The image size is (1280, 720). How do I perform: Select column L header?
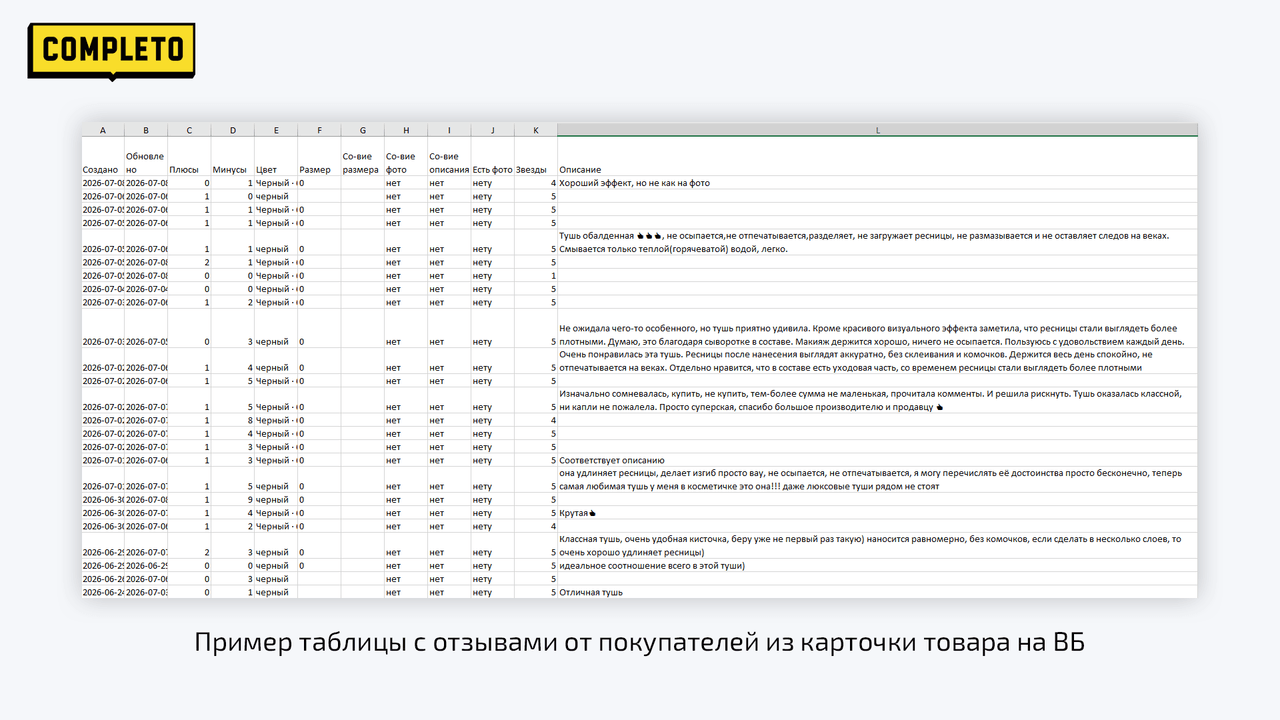[x=877, y=130]
